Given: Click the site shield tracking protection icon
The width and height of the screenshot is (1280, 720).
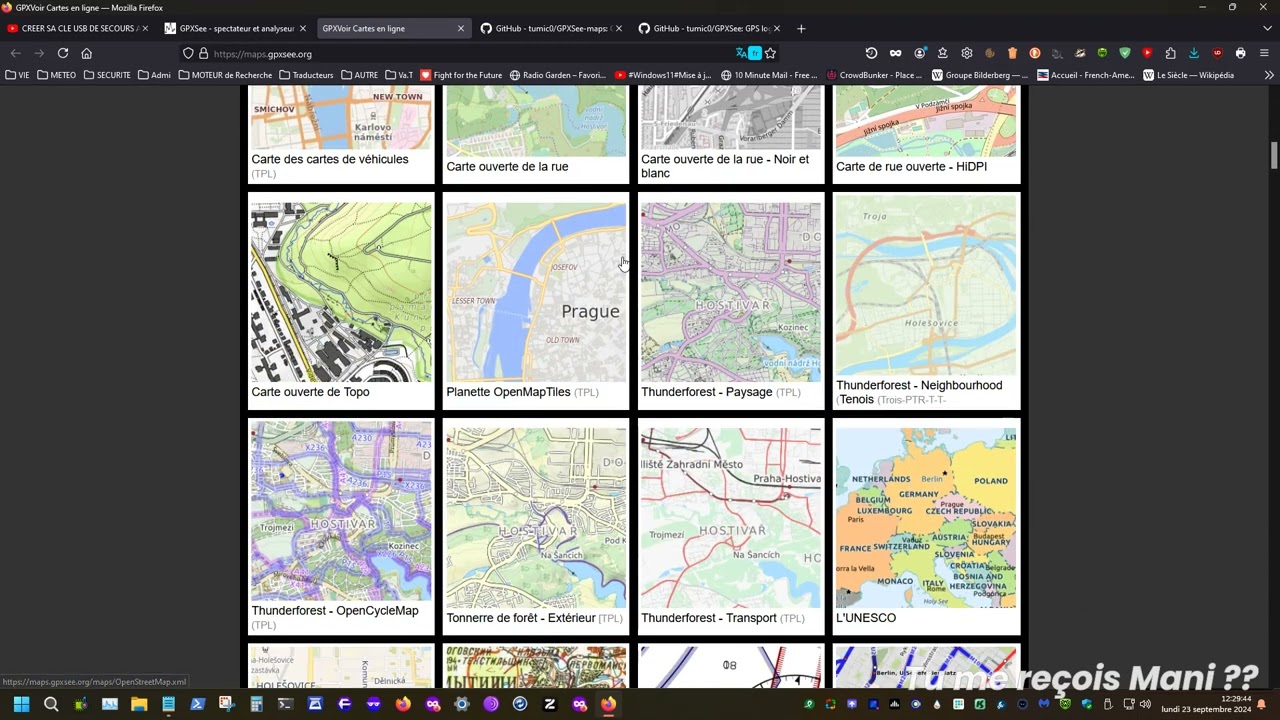Looking at the screenshot, I should 188,54.
